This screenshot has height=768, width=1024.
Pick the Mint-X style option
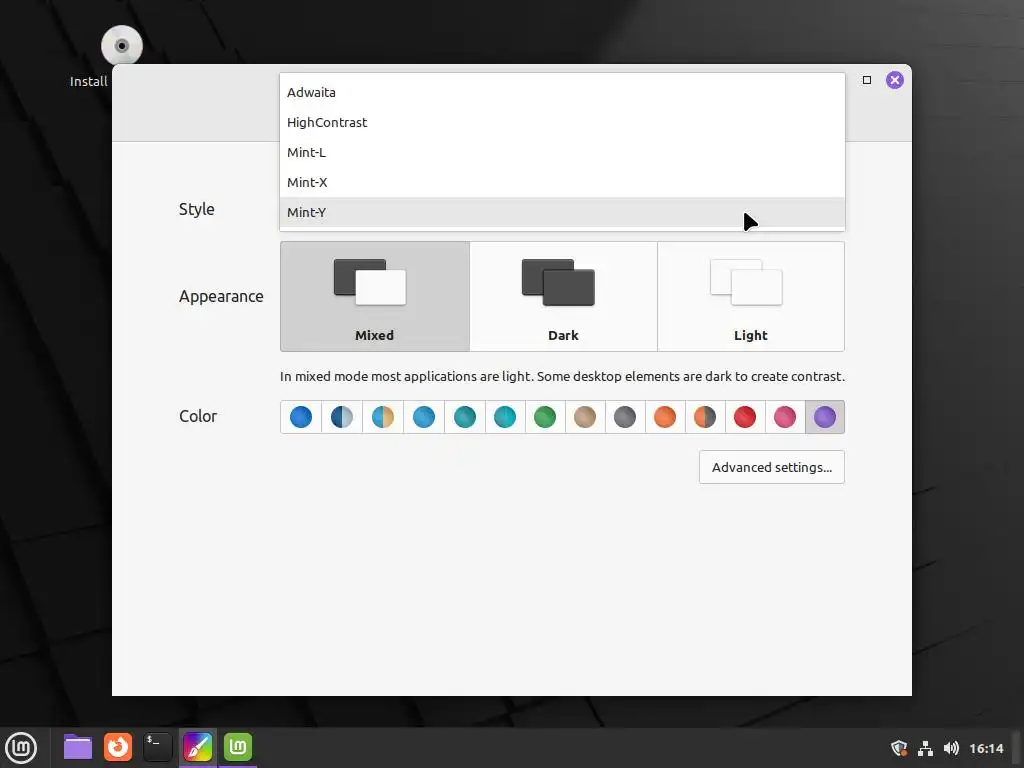pyautogui.click(x=562, y=182)
